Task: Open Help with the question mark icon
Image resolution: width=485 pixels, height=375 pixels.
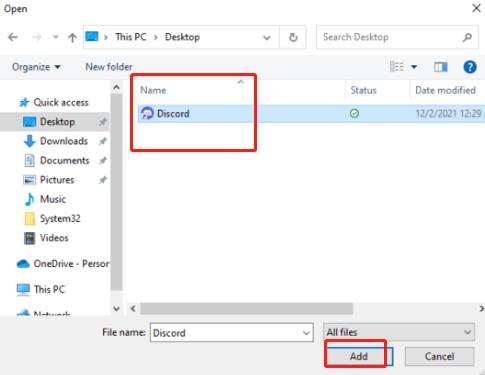Action: pyautogui.click(x=470, y=67)
